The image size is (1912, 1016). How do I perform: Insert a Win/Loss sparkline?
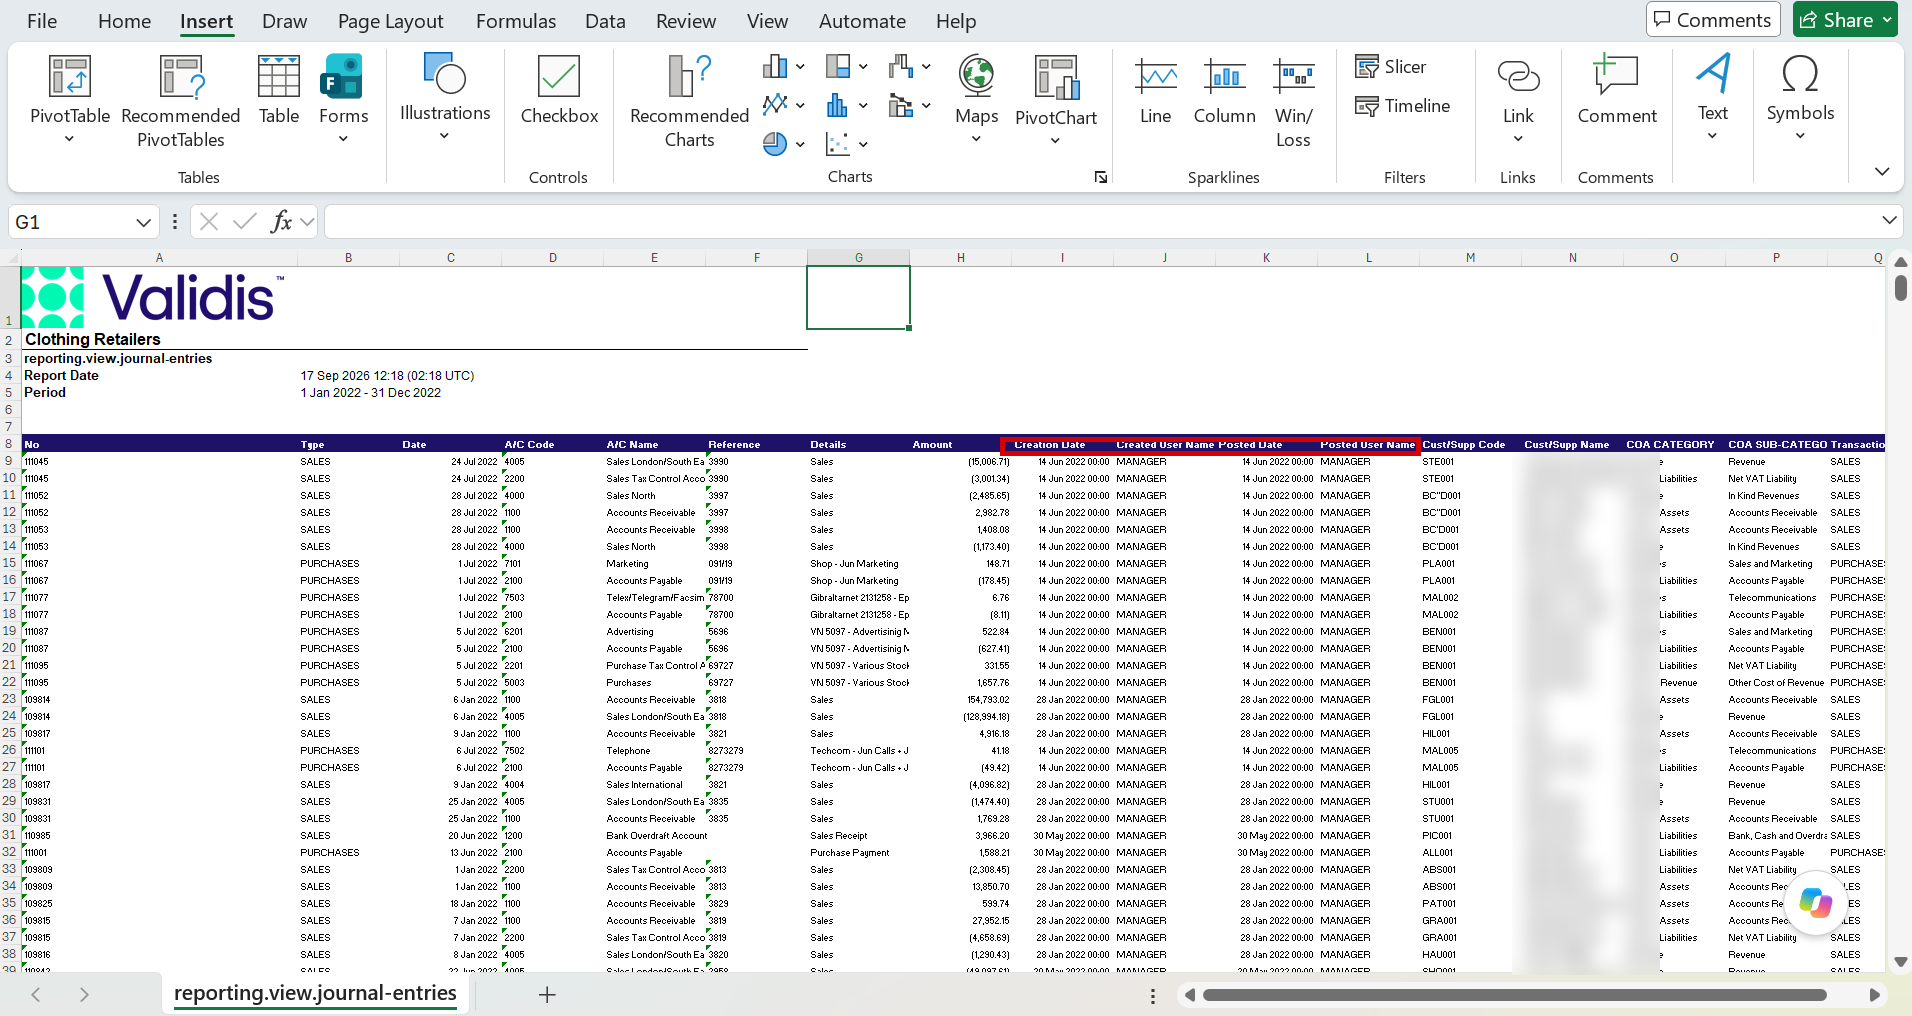[x=1293, y=101]
